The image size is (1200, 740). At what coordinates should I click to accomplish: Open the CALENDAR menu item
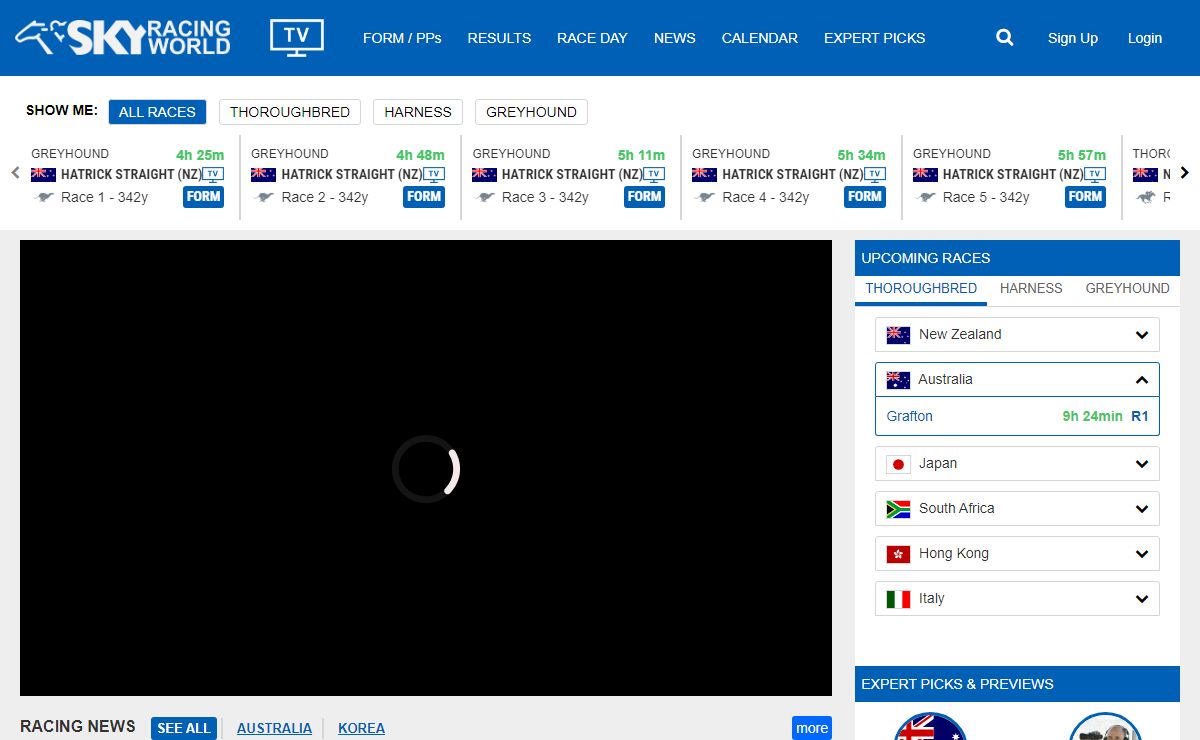tap(760, 38)
